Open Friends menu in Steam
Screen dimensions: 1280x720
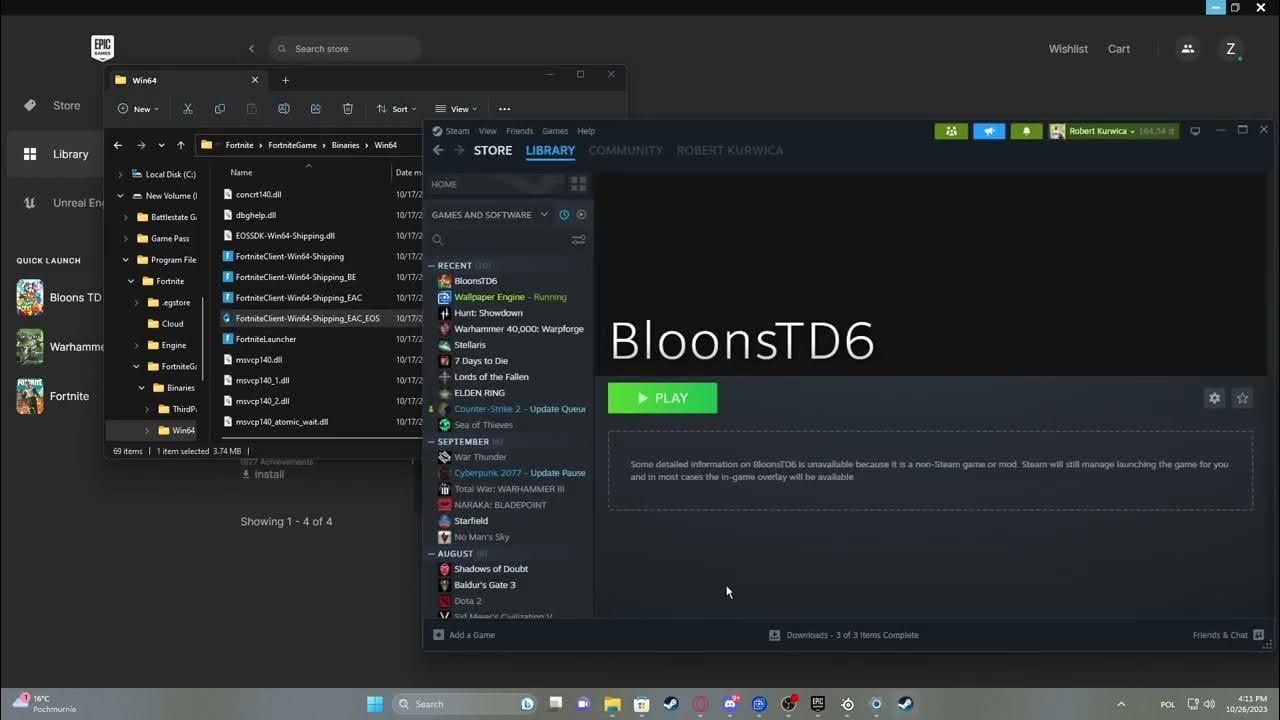[519, 131]
